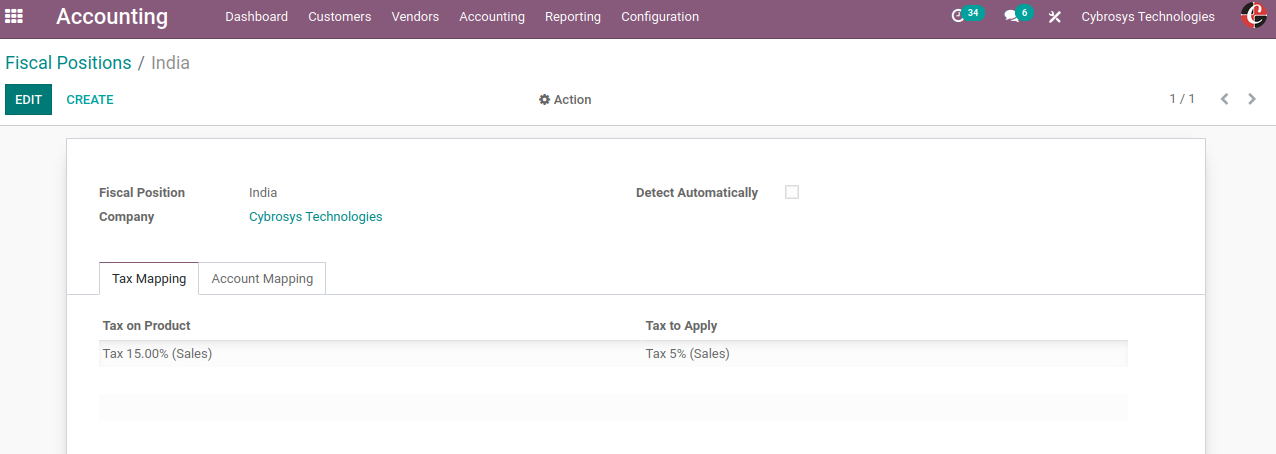Open the Reporting menu

573,17
